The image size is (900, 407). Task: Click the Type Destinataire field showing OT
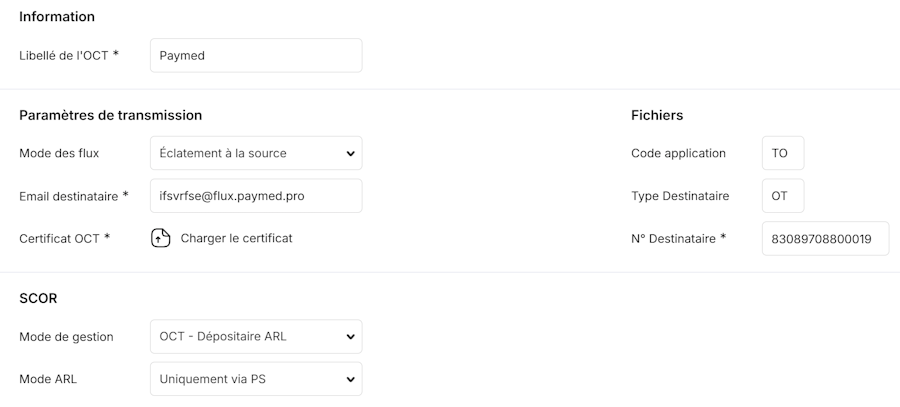coord(783,196)
